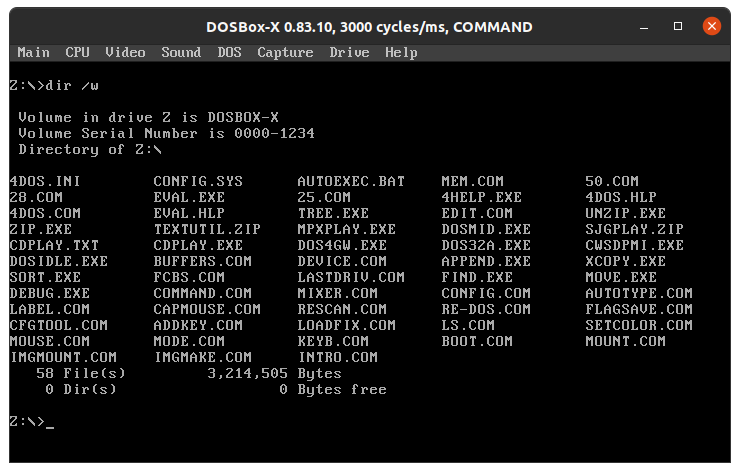
Task: Click the MOUNT.COM file name
Action: 626,342
